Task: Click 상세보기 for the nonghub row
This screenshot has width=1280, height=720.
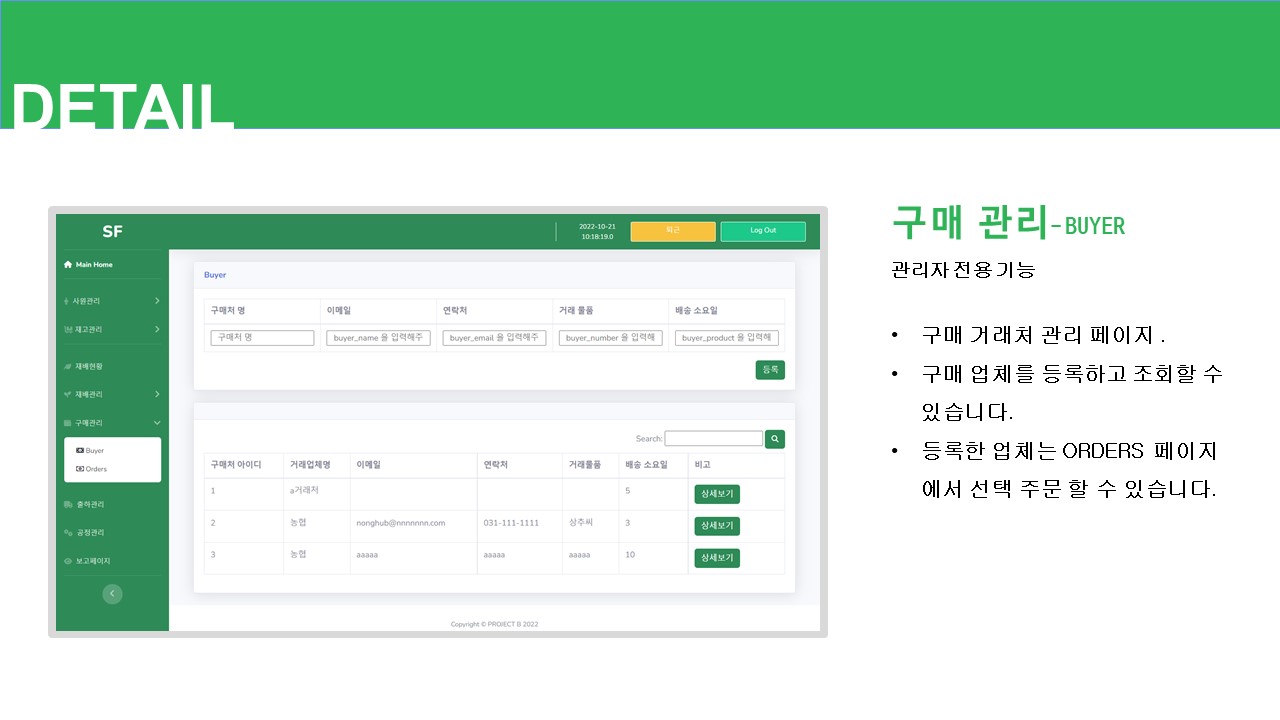Action: 717,526
